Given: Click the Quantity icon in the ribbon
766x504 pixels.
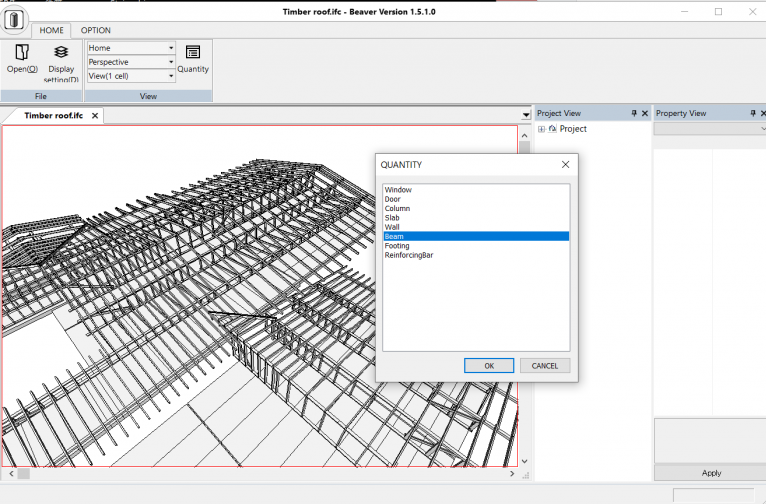Looking at the screenshot, I should (x=193, y=53).
